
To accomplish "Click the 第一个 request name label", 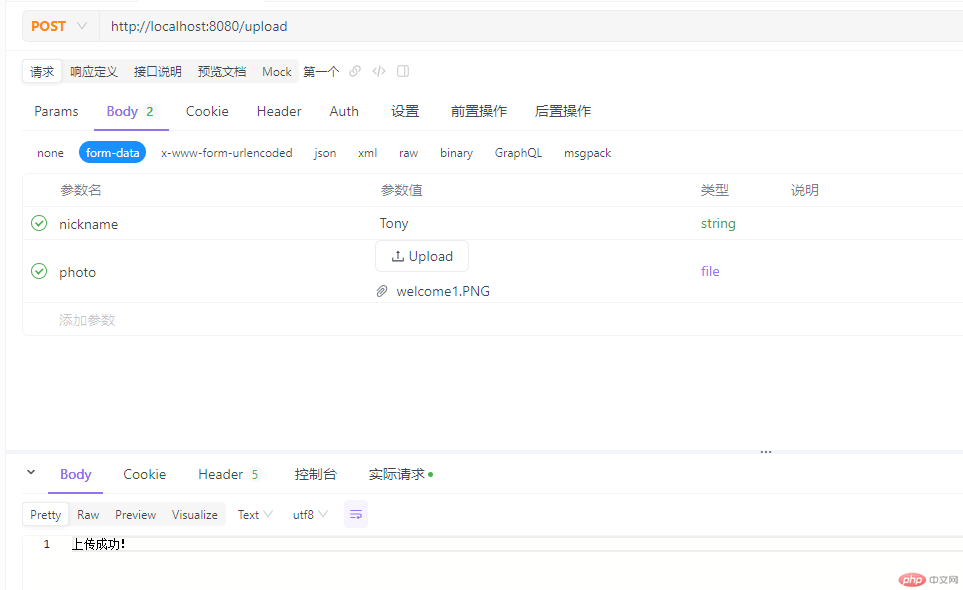I will (321, 71).
